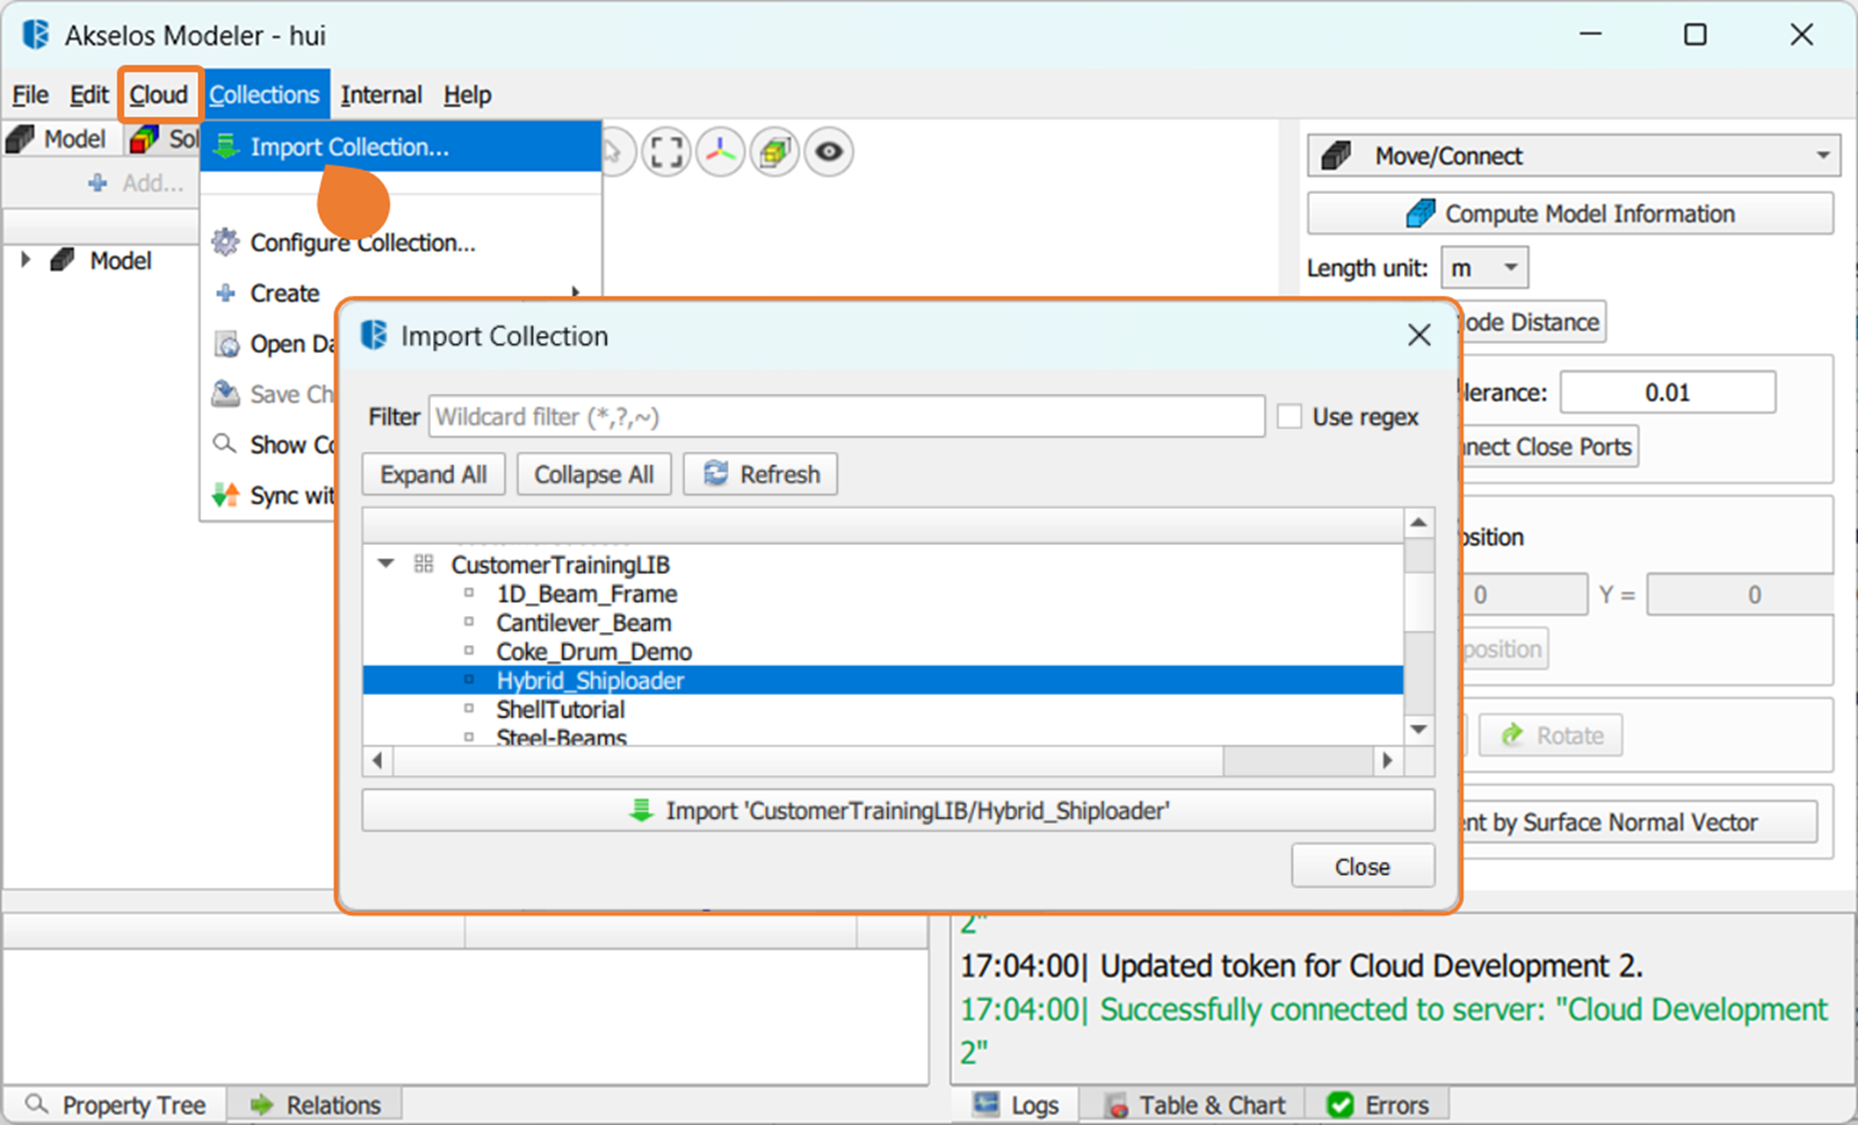1858x1125 pixels.
Task: Click the Sync arrows icon in menu
Action: click(226, 495)
